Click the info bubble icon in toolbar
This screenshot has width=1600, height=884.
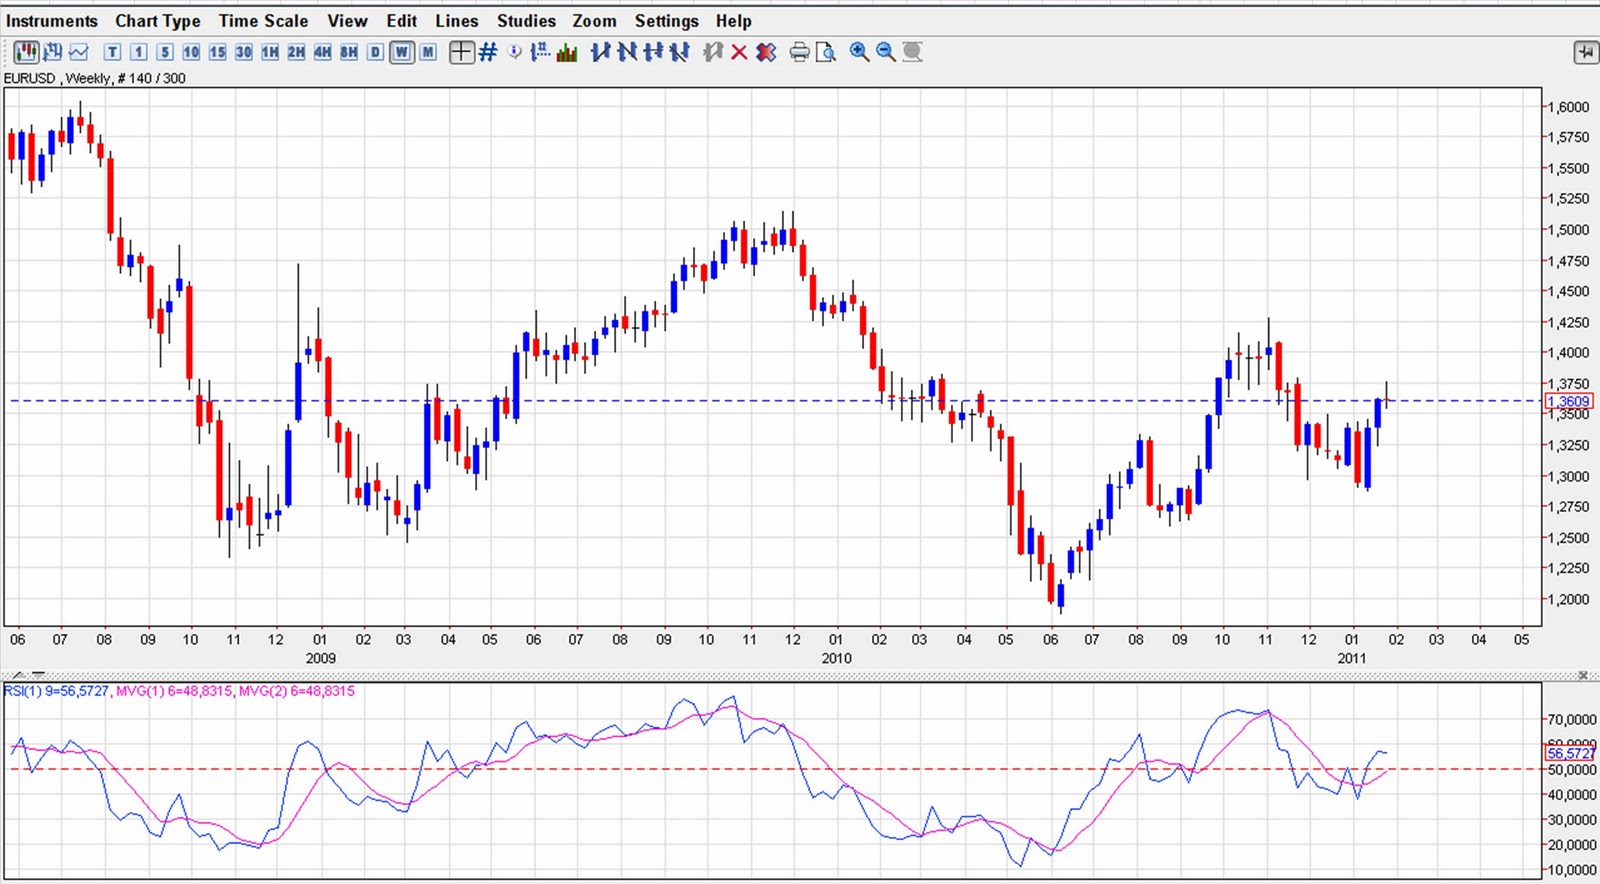click(515, 52)
